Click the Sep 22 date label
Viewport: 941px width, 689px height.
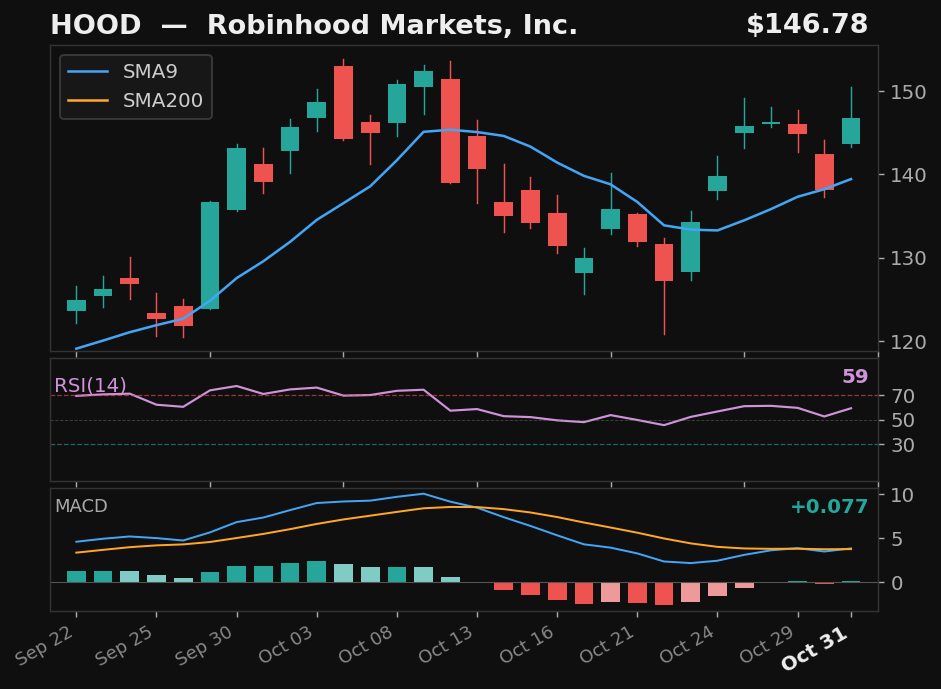click(x=45, y=645)
